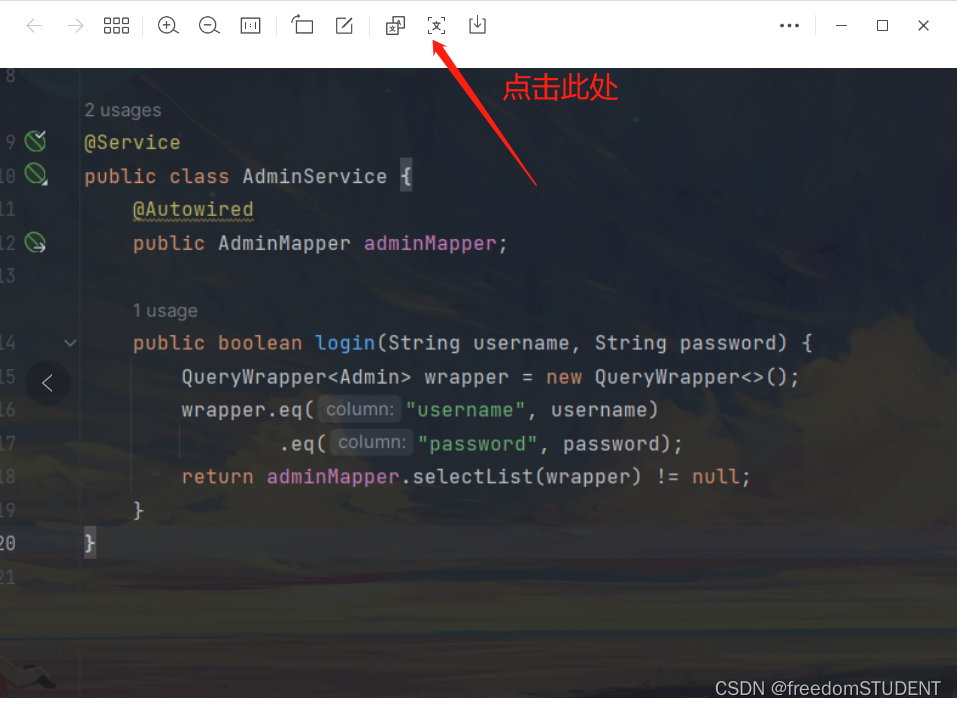The image size is (957, 706).
Task: Click the login method name
Action: (345, 344)
